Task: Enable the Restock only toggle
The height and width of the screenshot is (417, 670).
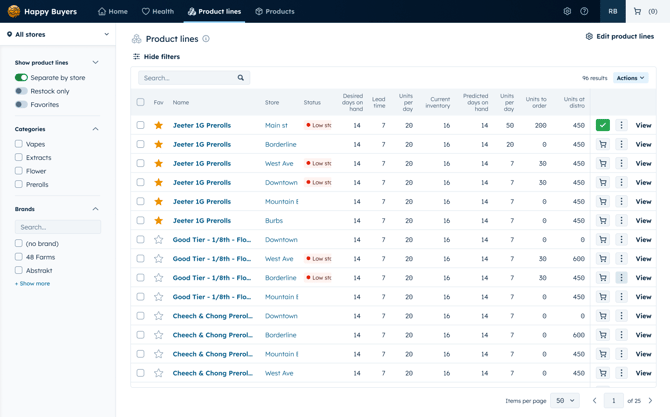Action: pos(21,91)
